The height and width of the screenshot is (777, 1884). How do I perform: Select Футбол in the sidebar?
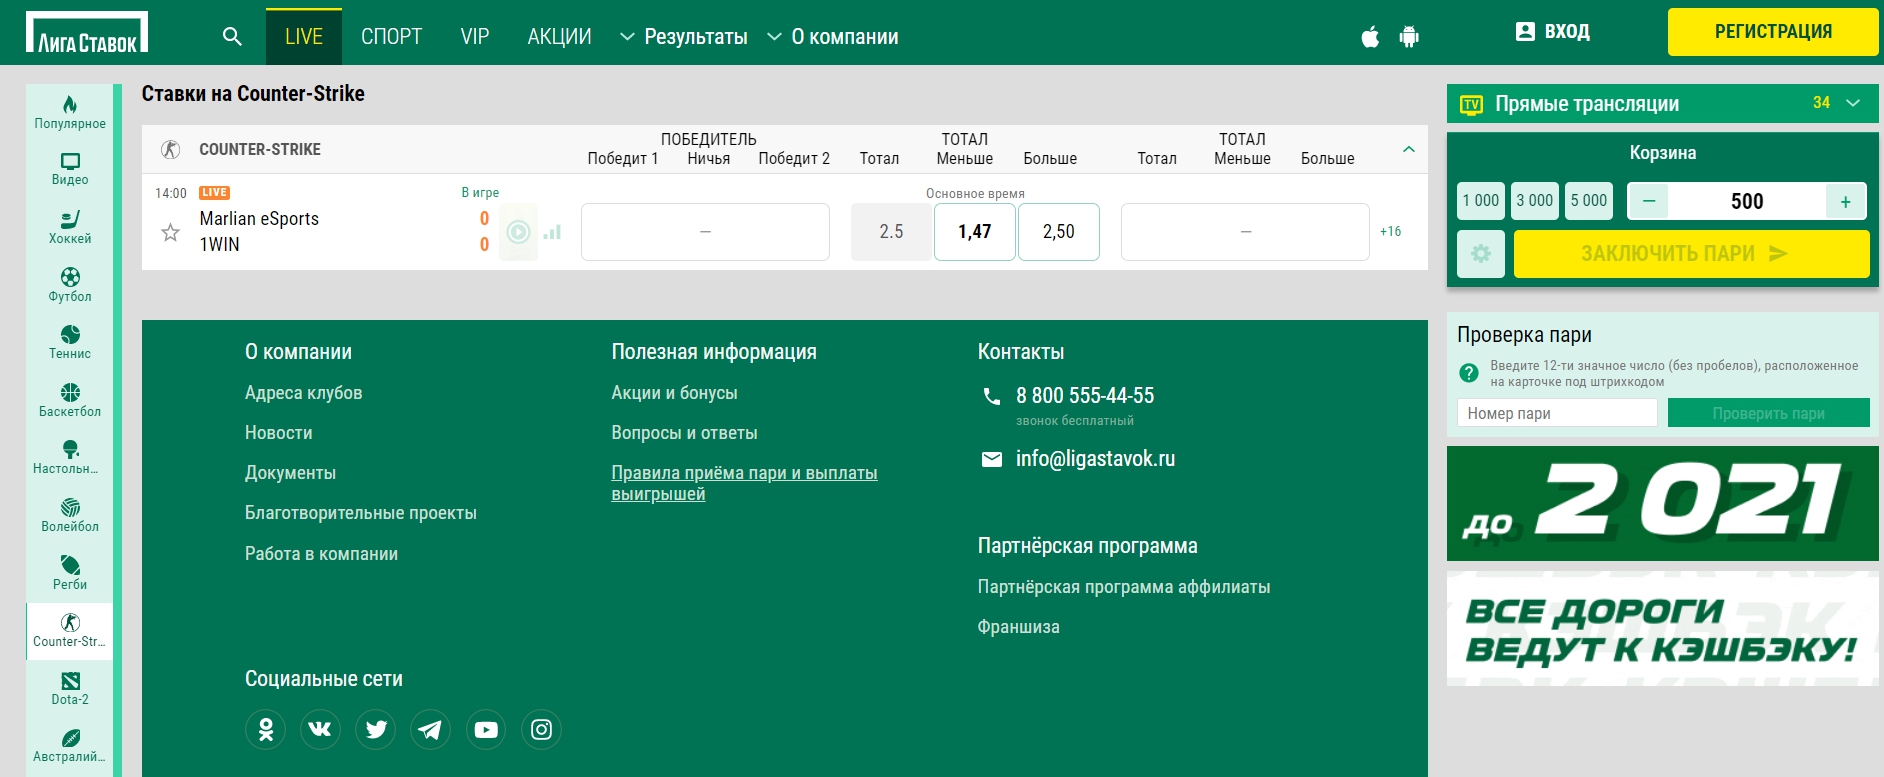point(70,285)
